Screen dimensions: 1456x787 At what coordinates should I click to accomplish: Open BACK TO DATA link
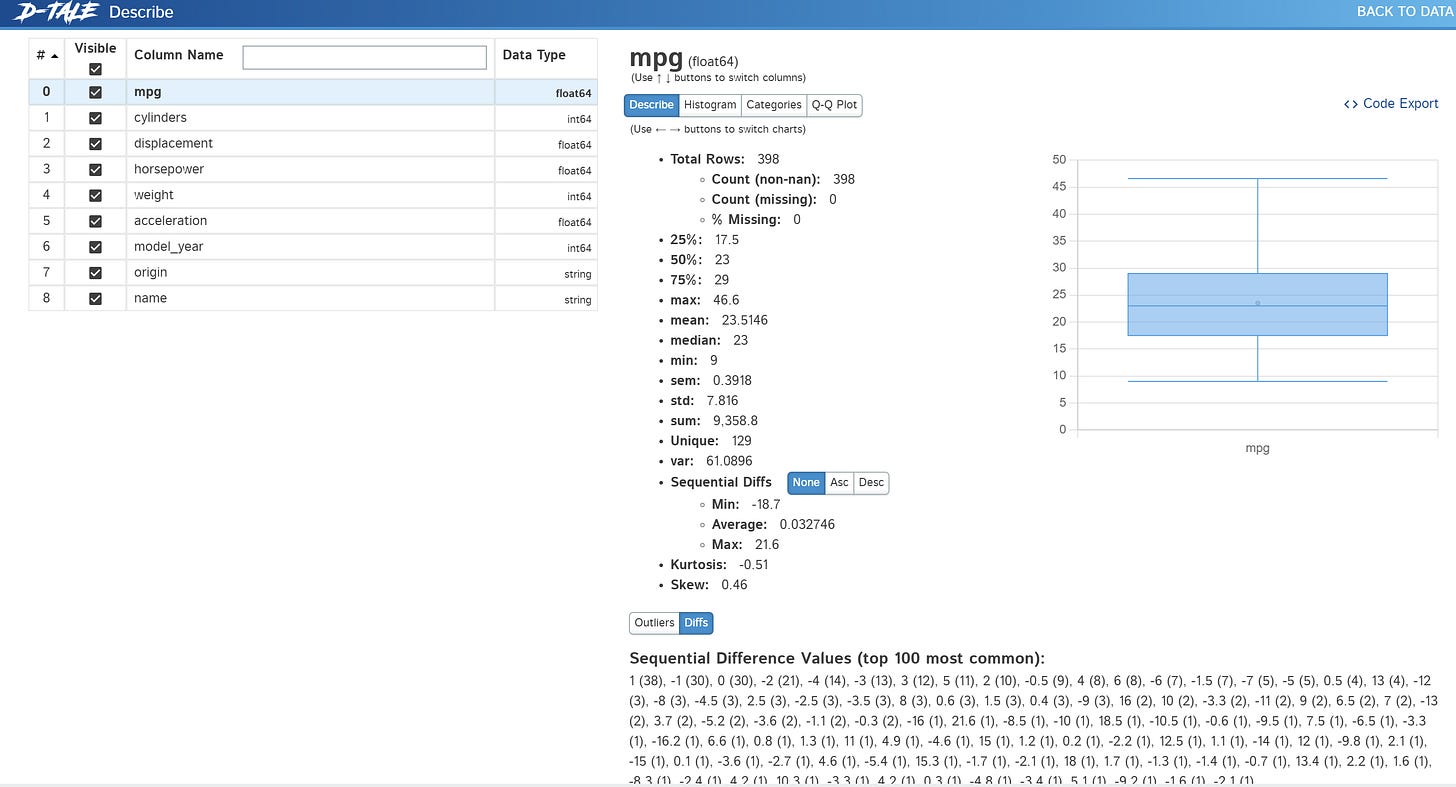click(1406, 11)
